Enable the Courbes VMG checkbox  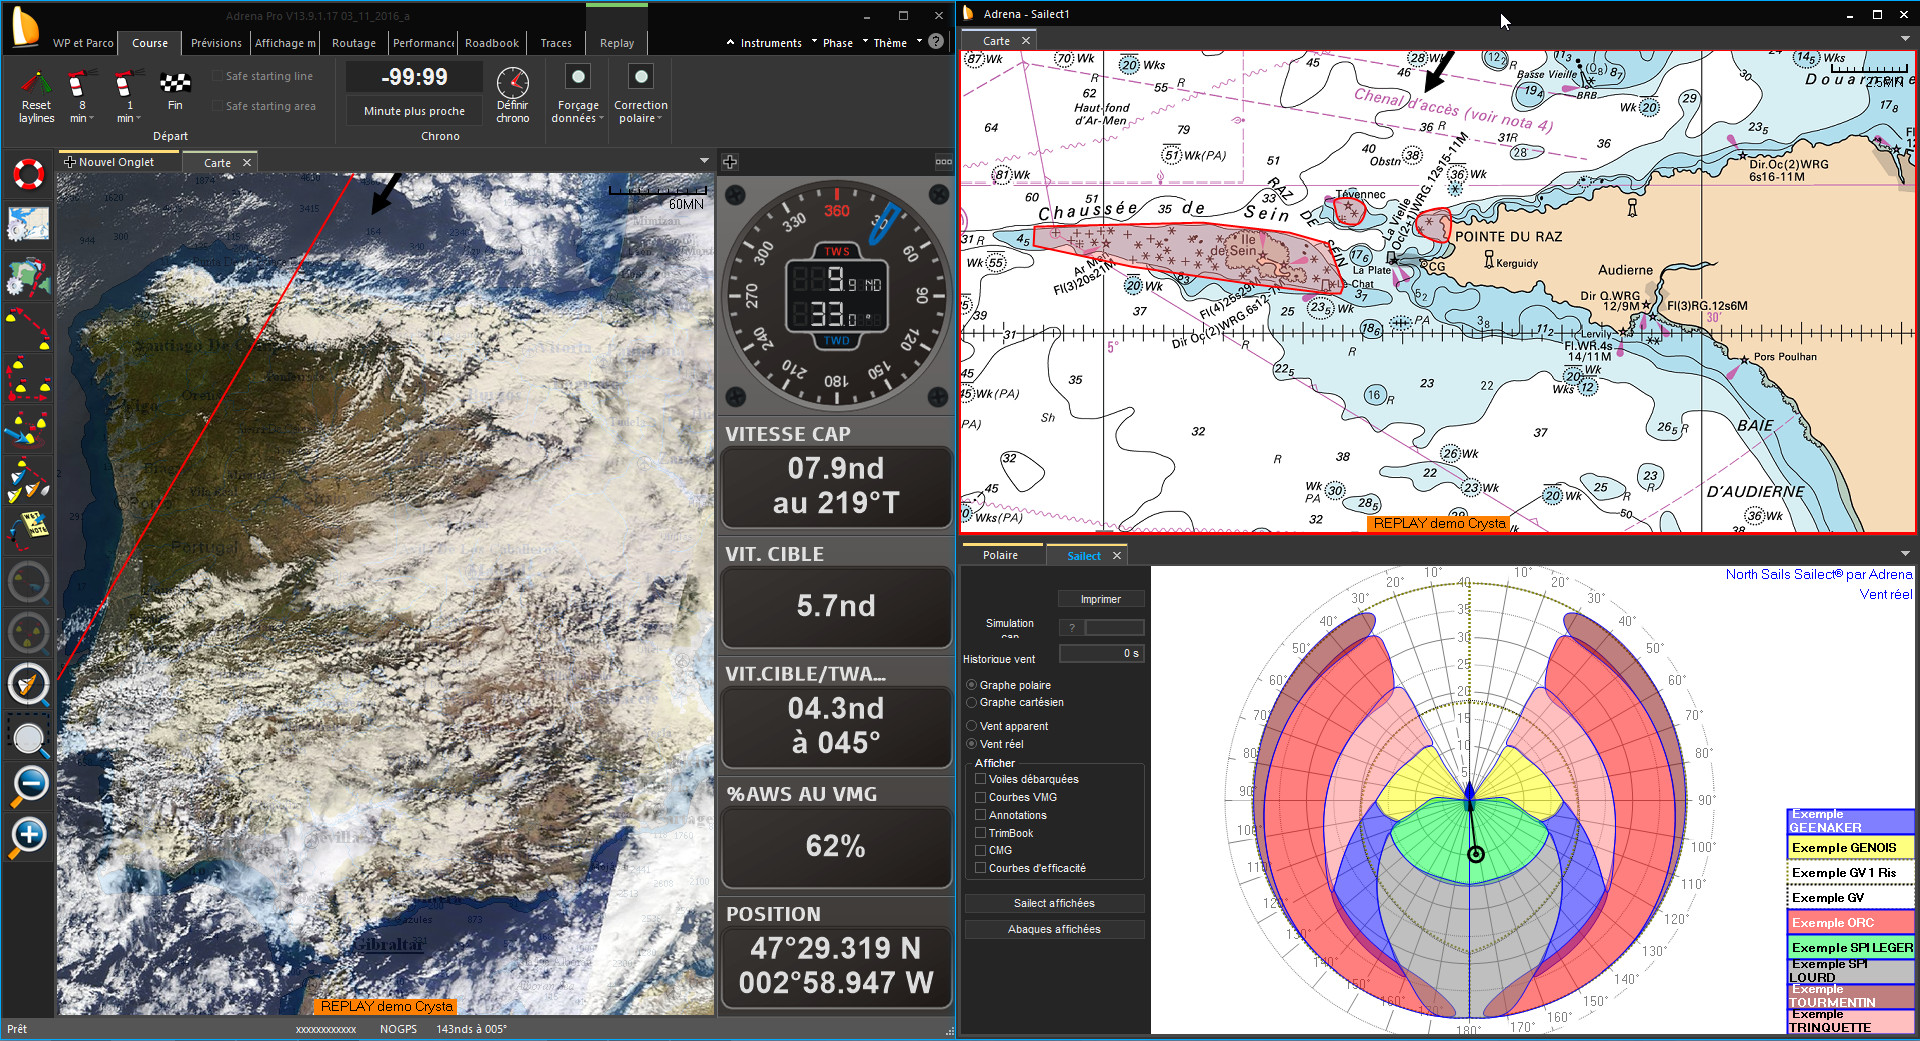pos(981,797)
